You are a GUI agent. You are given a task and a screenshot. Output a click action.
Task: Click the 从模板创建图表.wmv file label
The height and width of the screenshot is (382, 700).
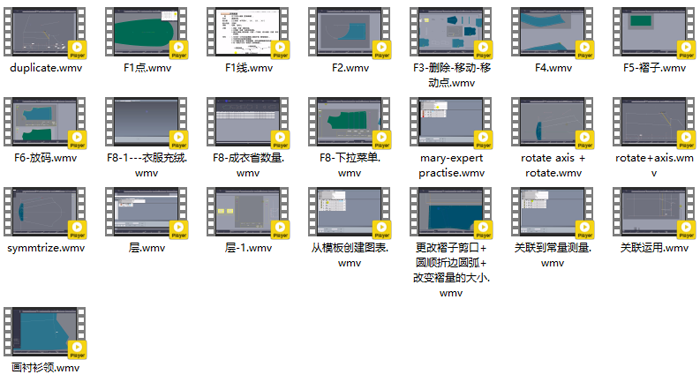pyautogui.click(x=350, y=255)
